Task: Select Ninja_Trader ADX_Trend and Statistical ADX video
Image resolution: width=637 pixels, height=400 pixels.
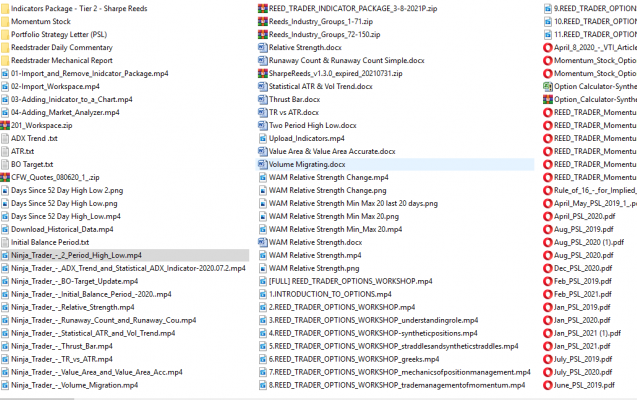Action: (x=128, y=268)
